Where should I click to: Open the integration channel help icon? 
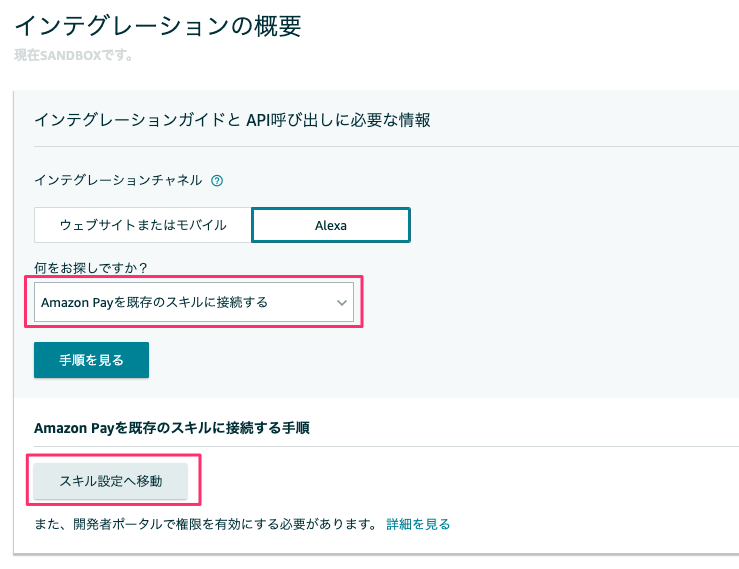point(217,181)
